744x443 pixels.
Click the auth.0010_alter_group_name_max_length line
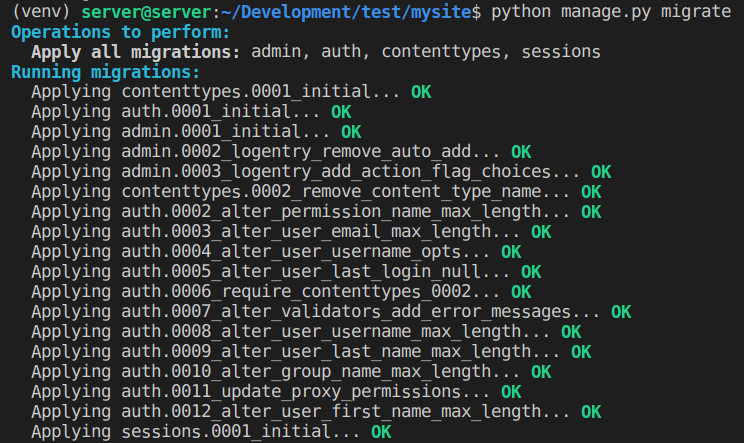tap(291, 371)
